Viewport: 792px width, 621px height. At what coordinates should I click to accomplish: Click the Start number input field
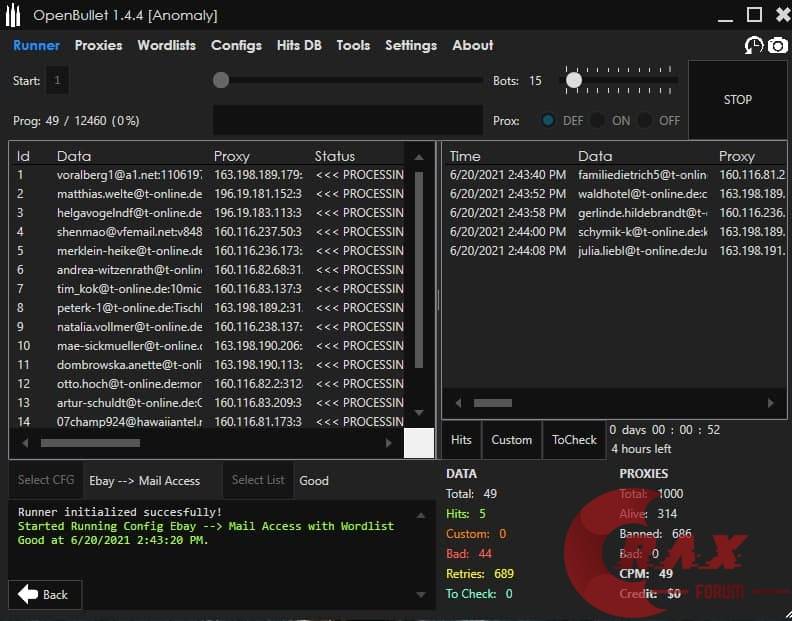[58, 81]
